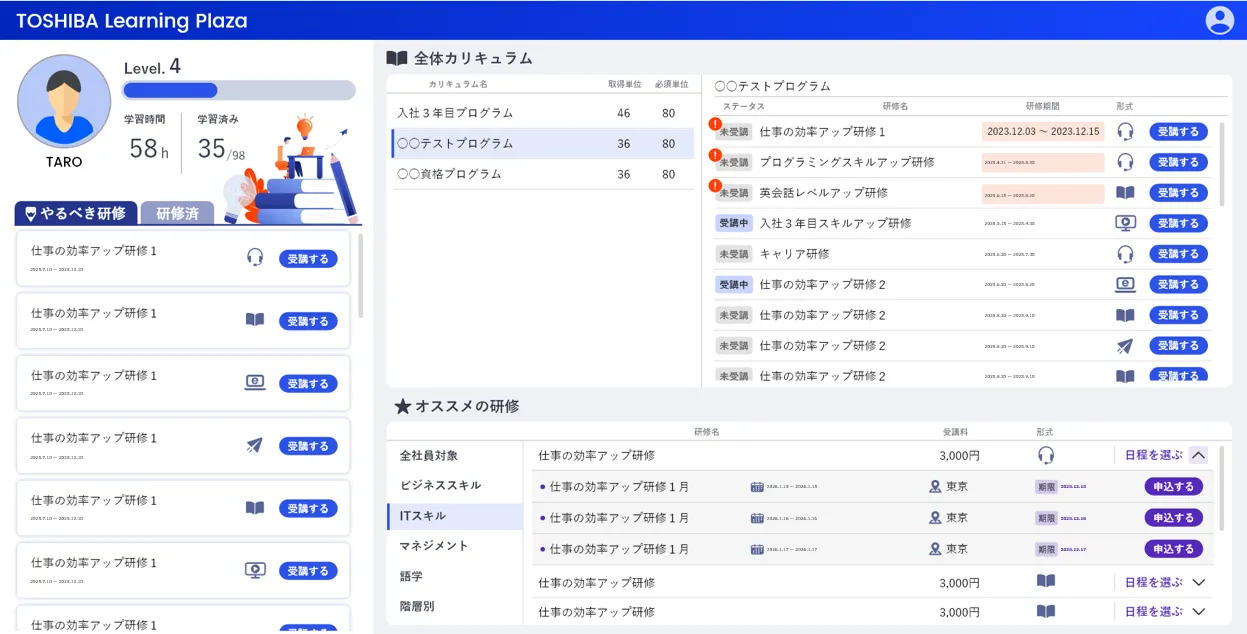Click the red alert icon beside プログラミングスキルアップ研修

(x=715, y=155)
